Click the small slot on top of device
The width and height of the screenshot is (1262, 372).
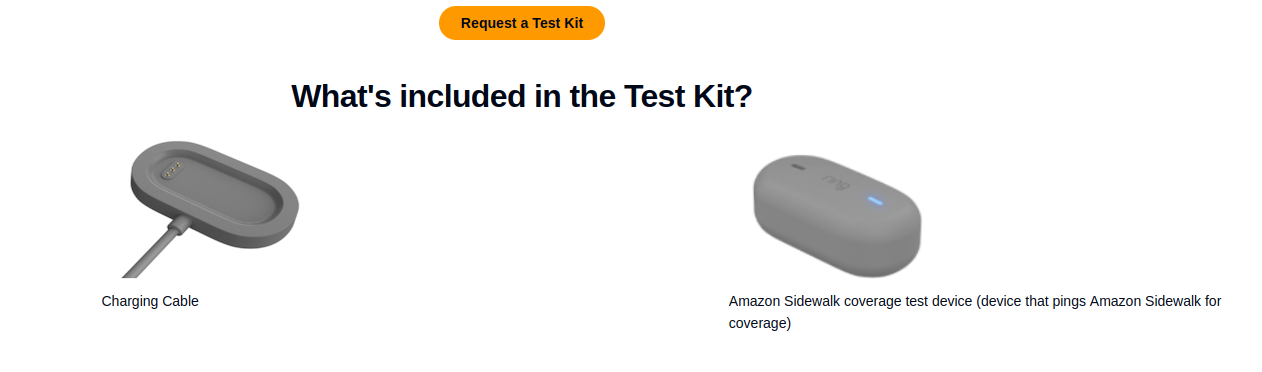tap(797, 166)
